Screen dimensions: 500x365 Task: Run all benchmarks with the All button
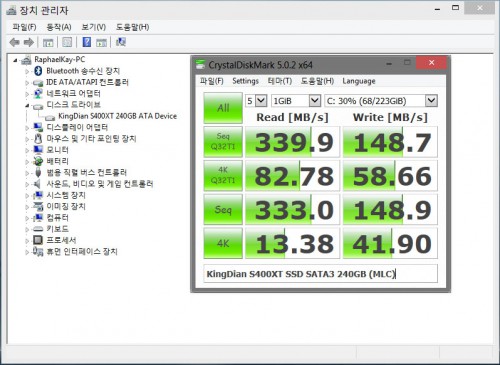pyautogui.click(x=223, y=108)
